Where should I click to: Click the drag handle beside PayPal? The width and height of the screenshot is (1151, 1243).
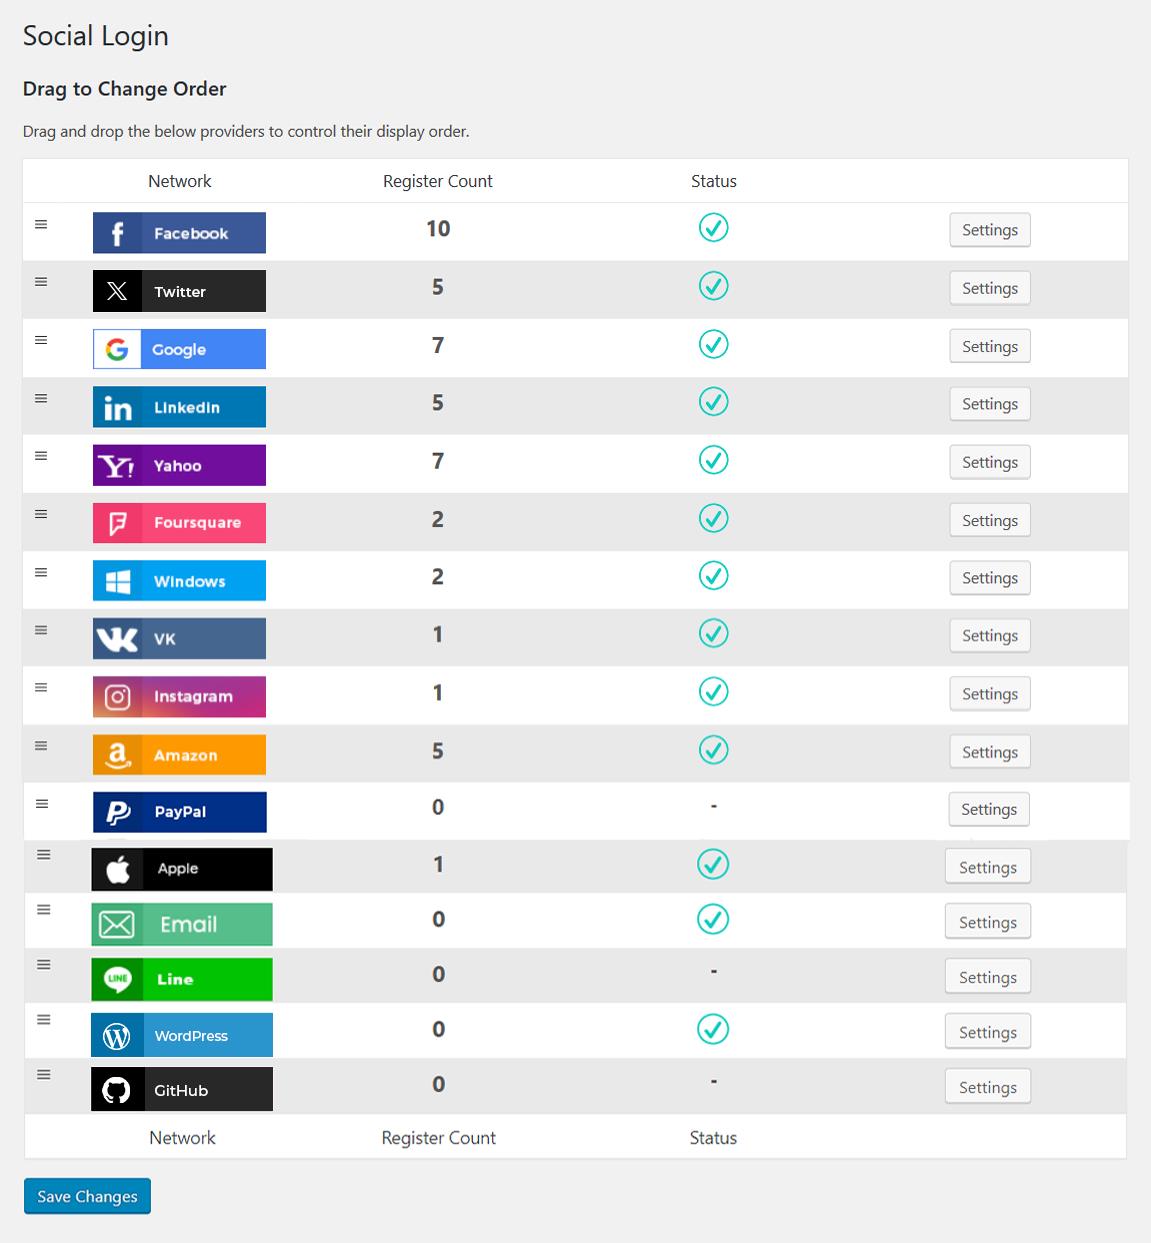42,804
